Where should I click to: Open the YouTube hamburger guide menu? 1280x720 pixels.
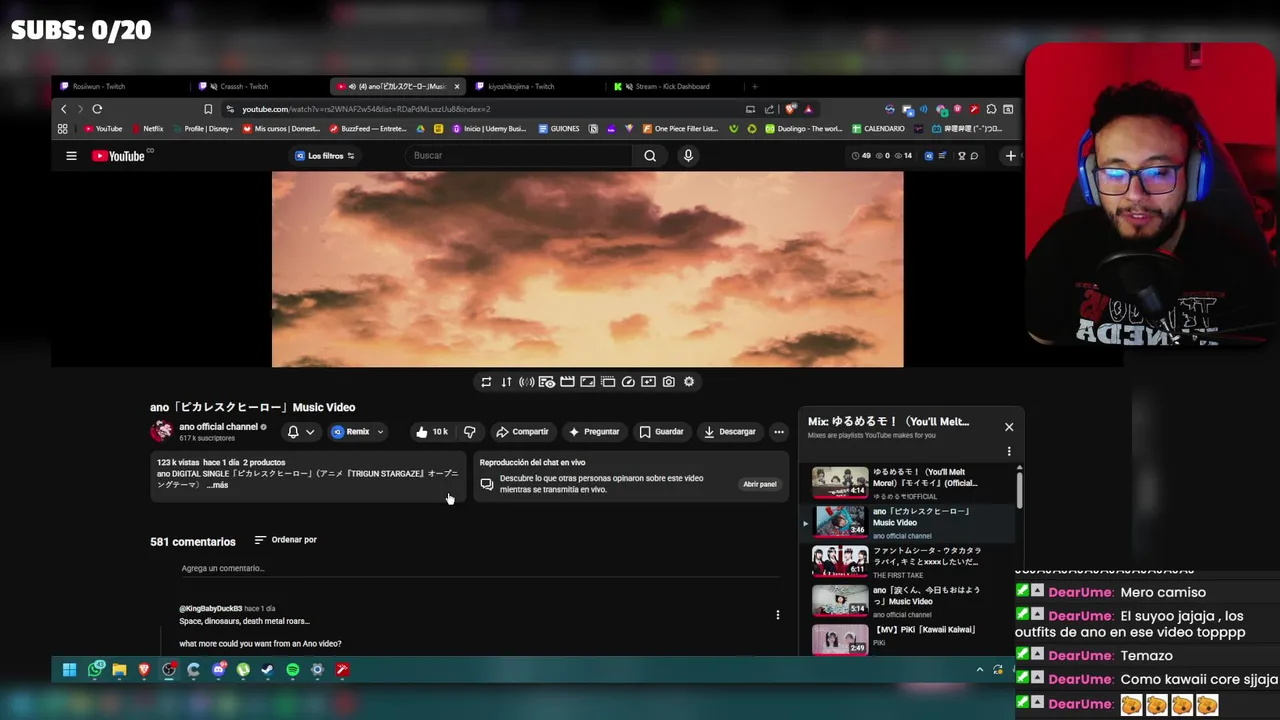(71, 156)
